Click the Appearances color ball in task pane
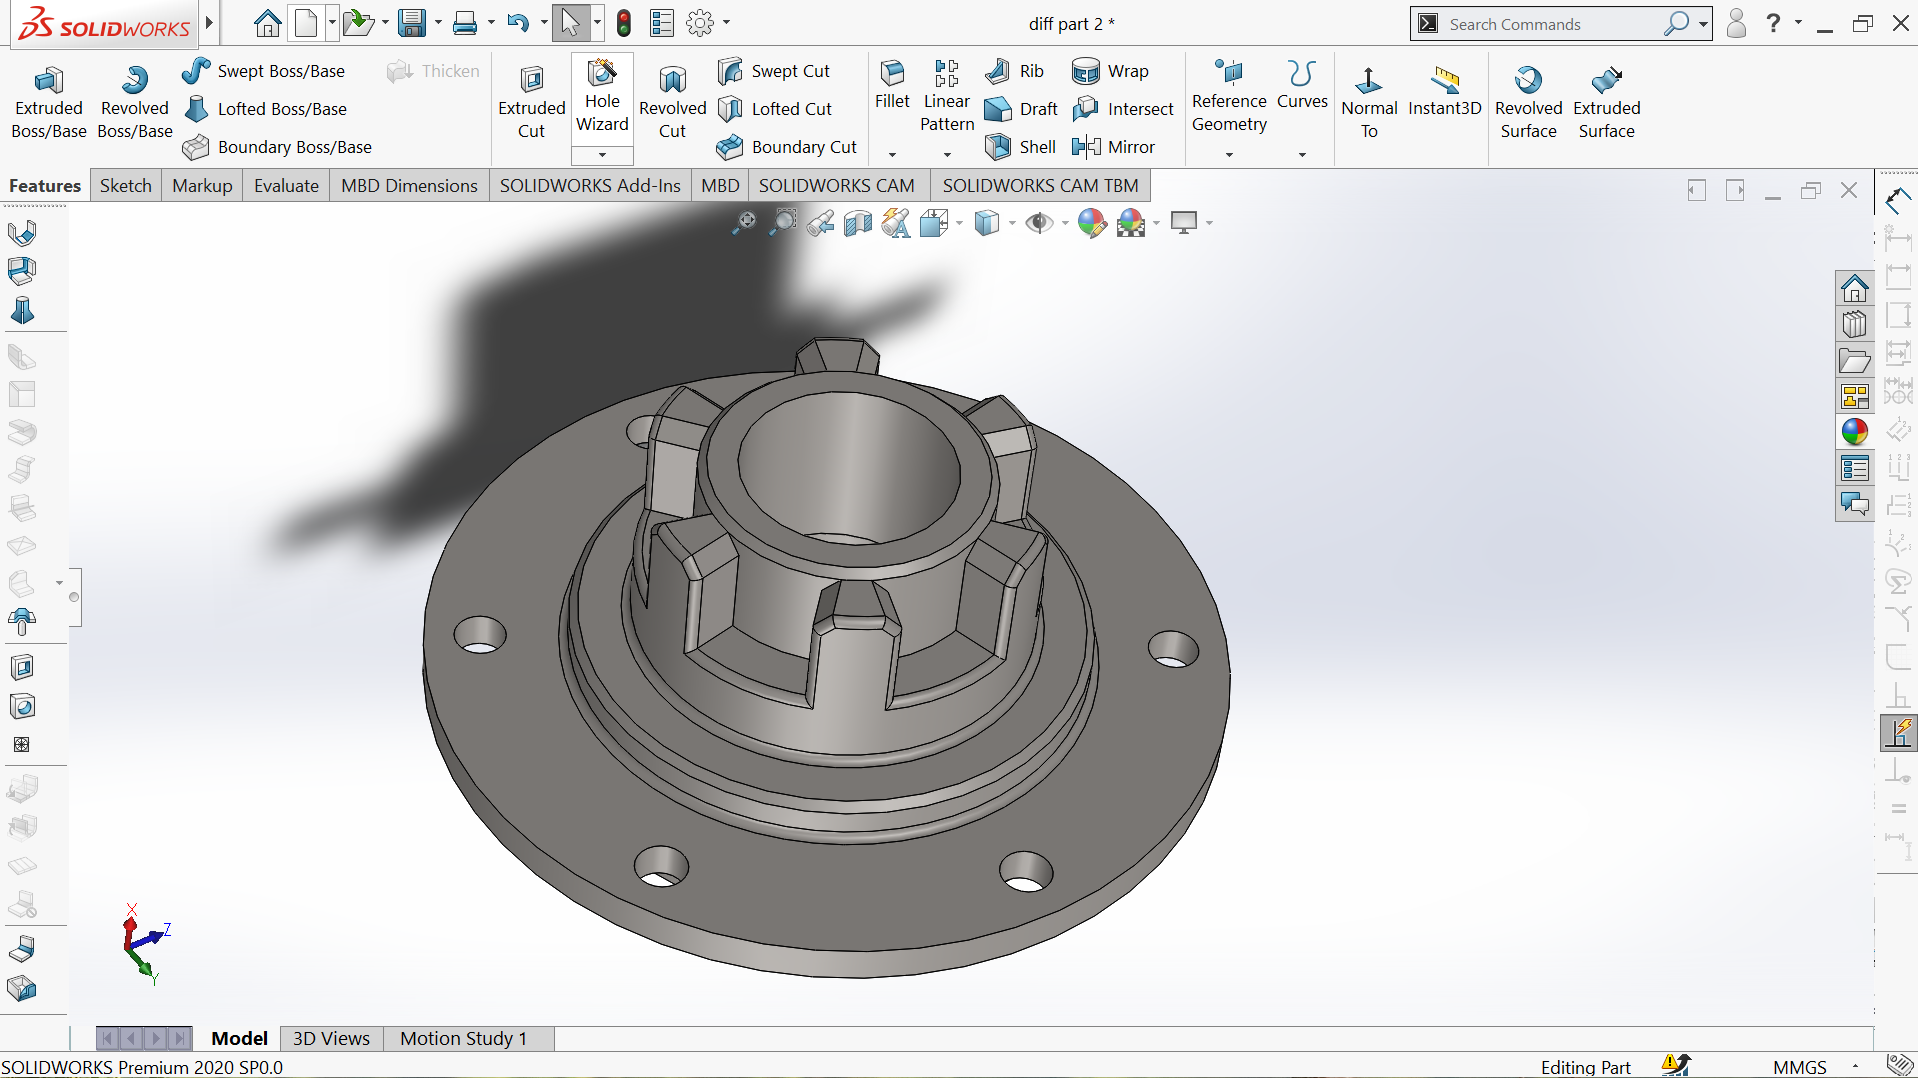This screenshot has width=1918, height=1078. pyautogui.click(x=1855, y=431)
